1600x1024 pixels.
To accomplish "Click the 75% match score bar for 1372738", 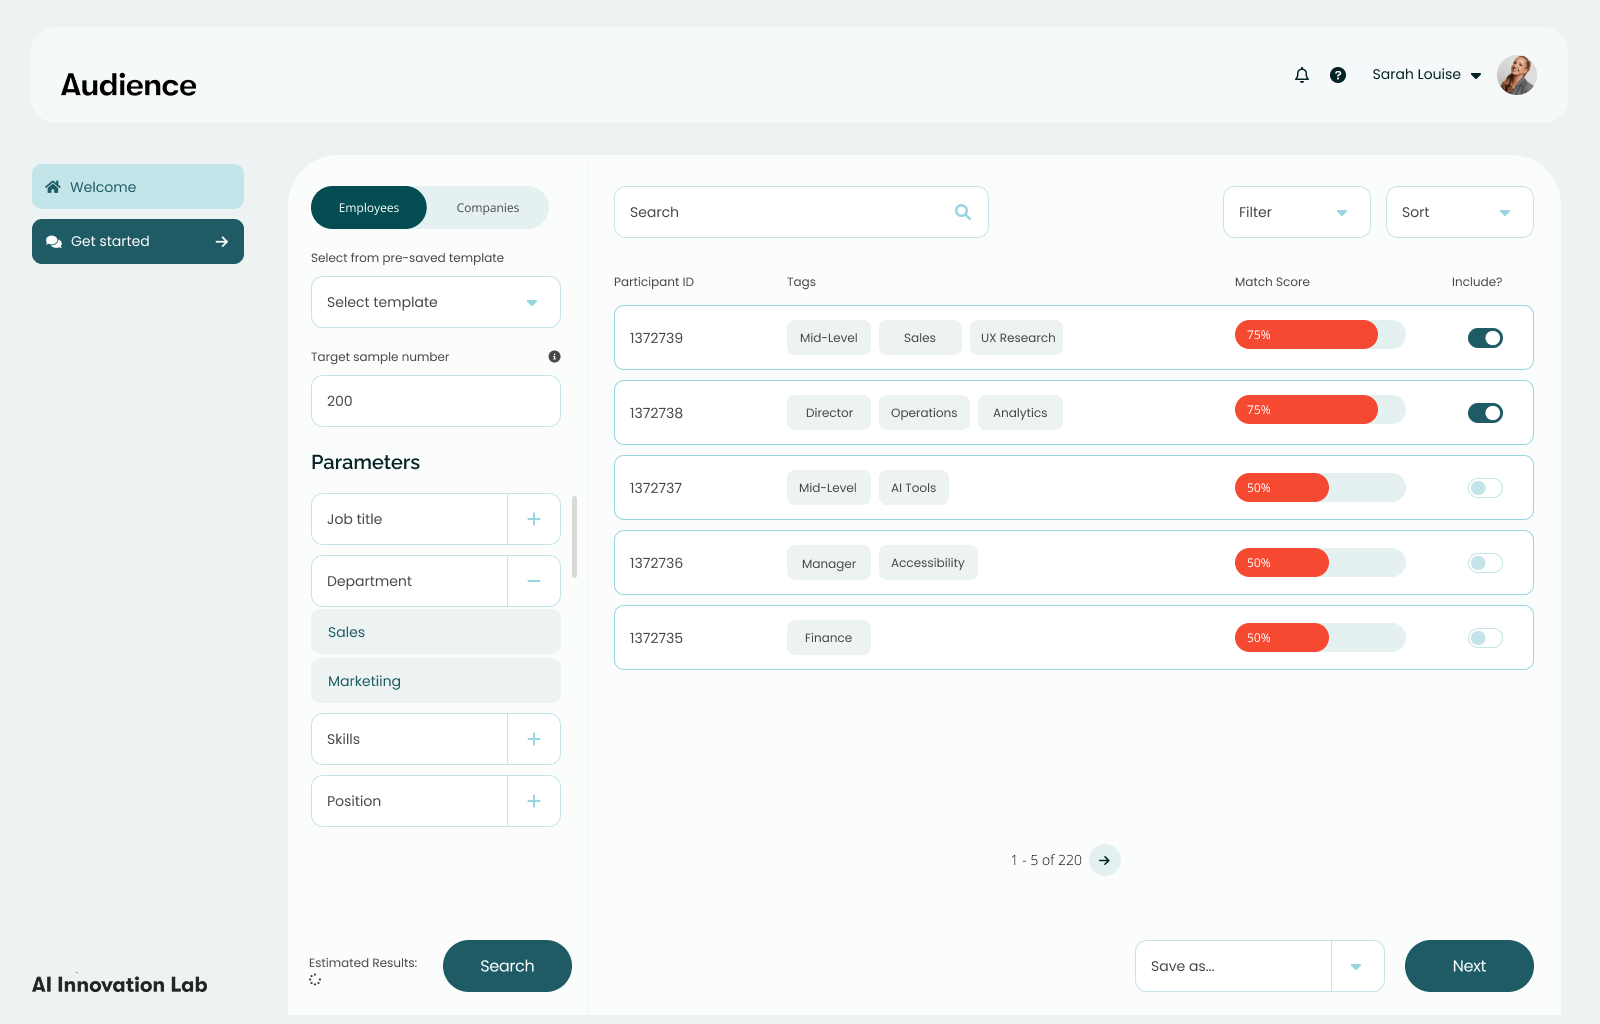I will [1306, 409].
